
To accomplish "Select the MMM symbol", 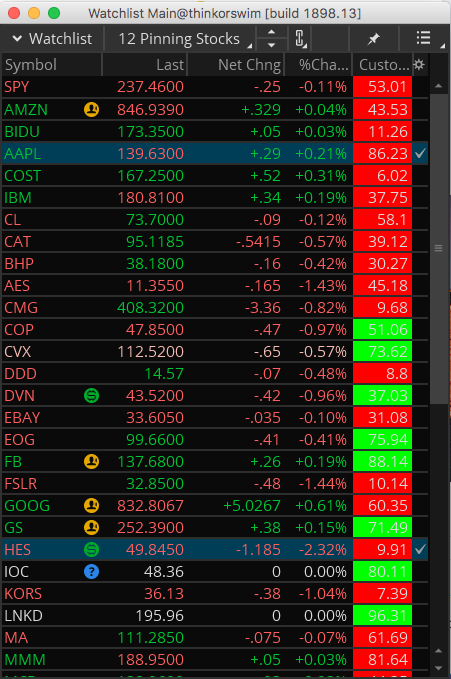I will tap(25, 660).
